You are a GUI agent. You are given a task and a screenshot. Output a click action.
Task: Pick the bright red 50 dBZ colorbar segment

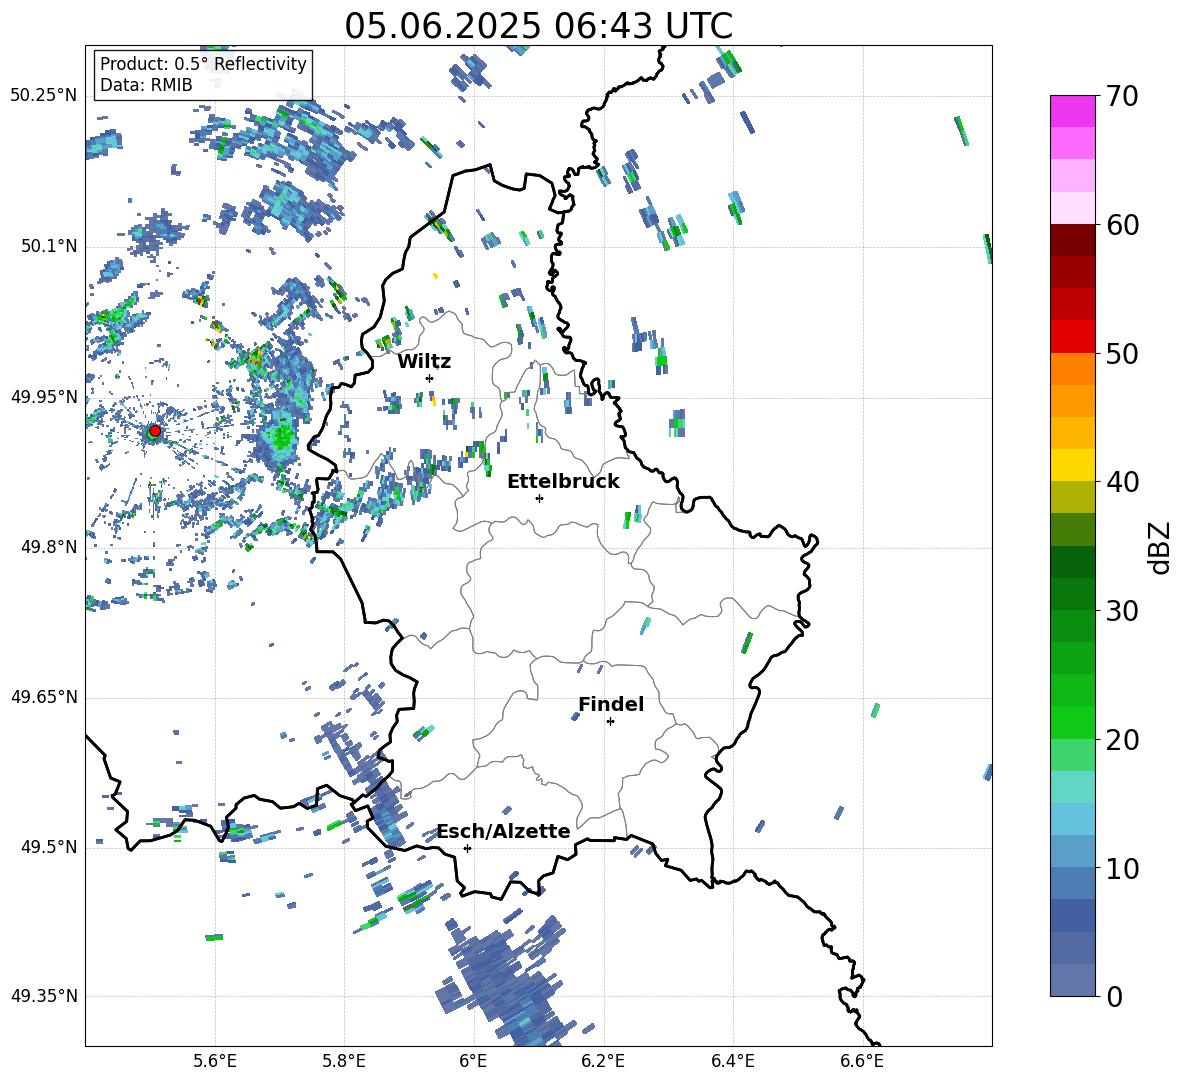point(1072,337)
